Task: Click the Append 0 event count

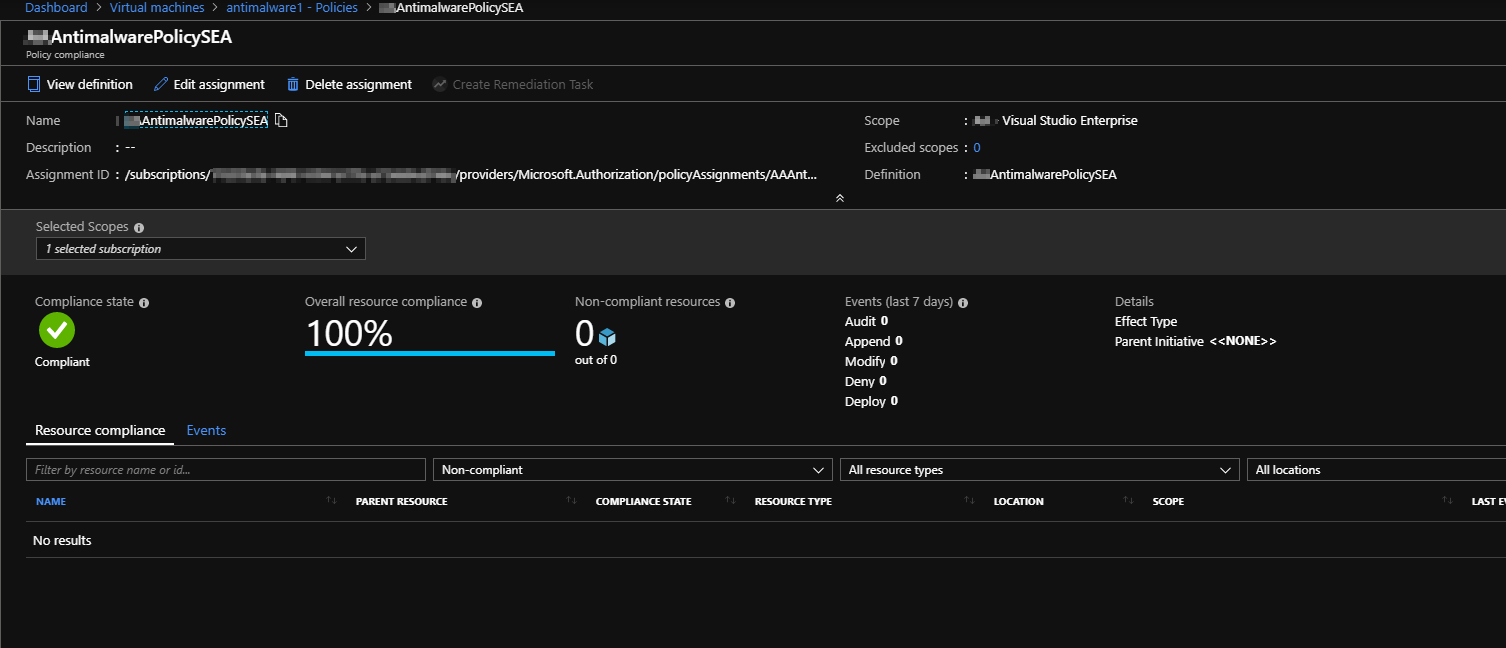Action: [x=873, y=341]
